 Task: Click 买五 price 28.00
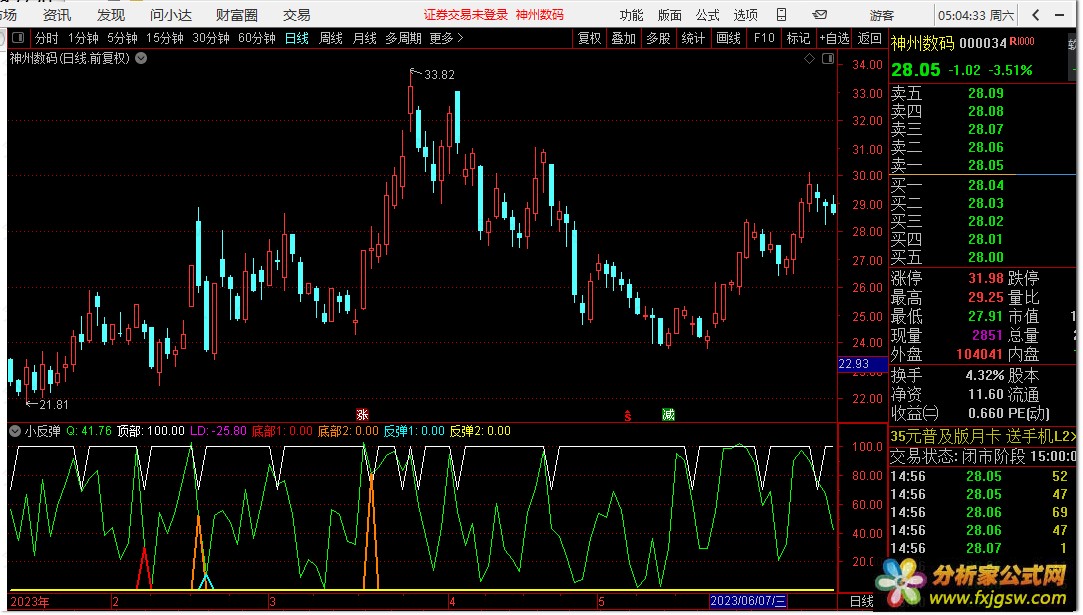[x=986, y=257]
